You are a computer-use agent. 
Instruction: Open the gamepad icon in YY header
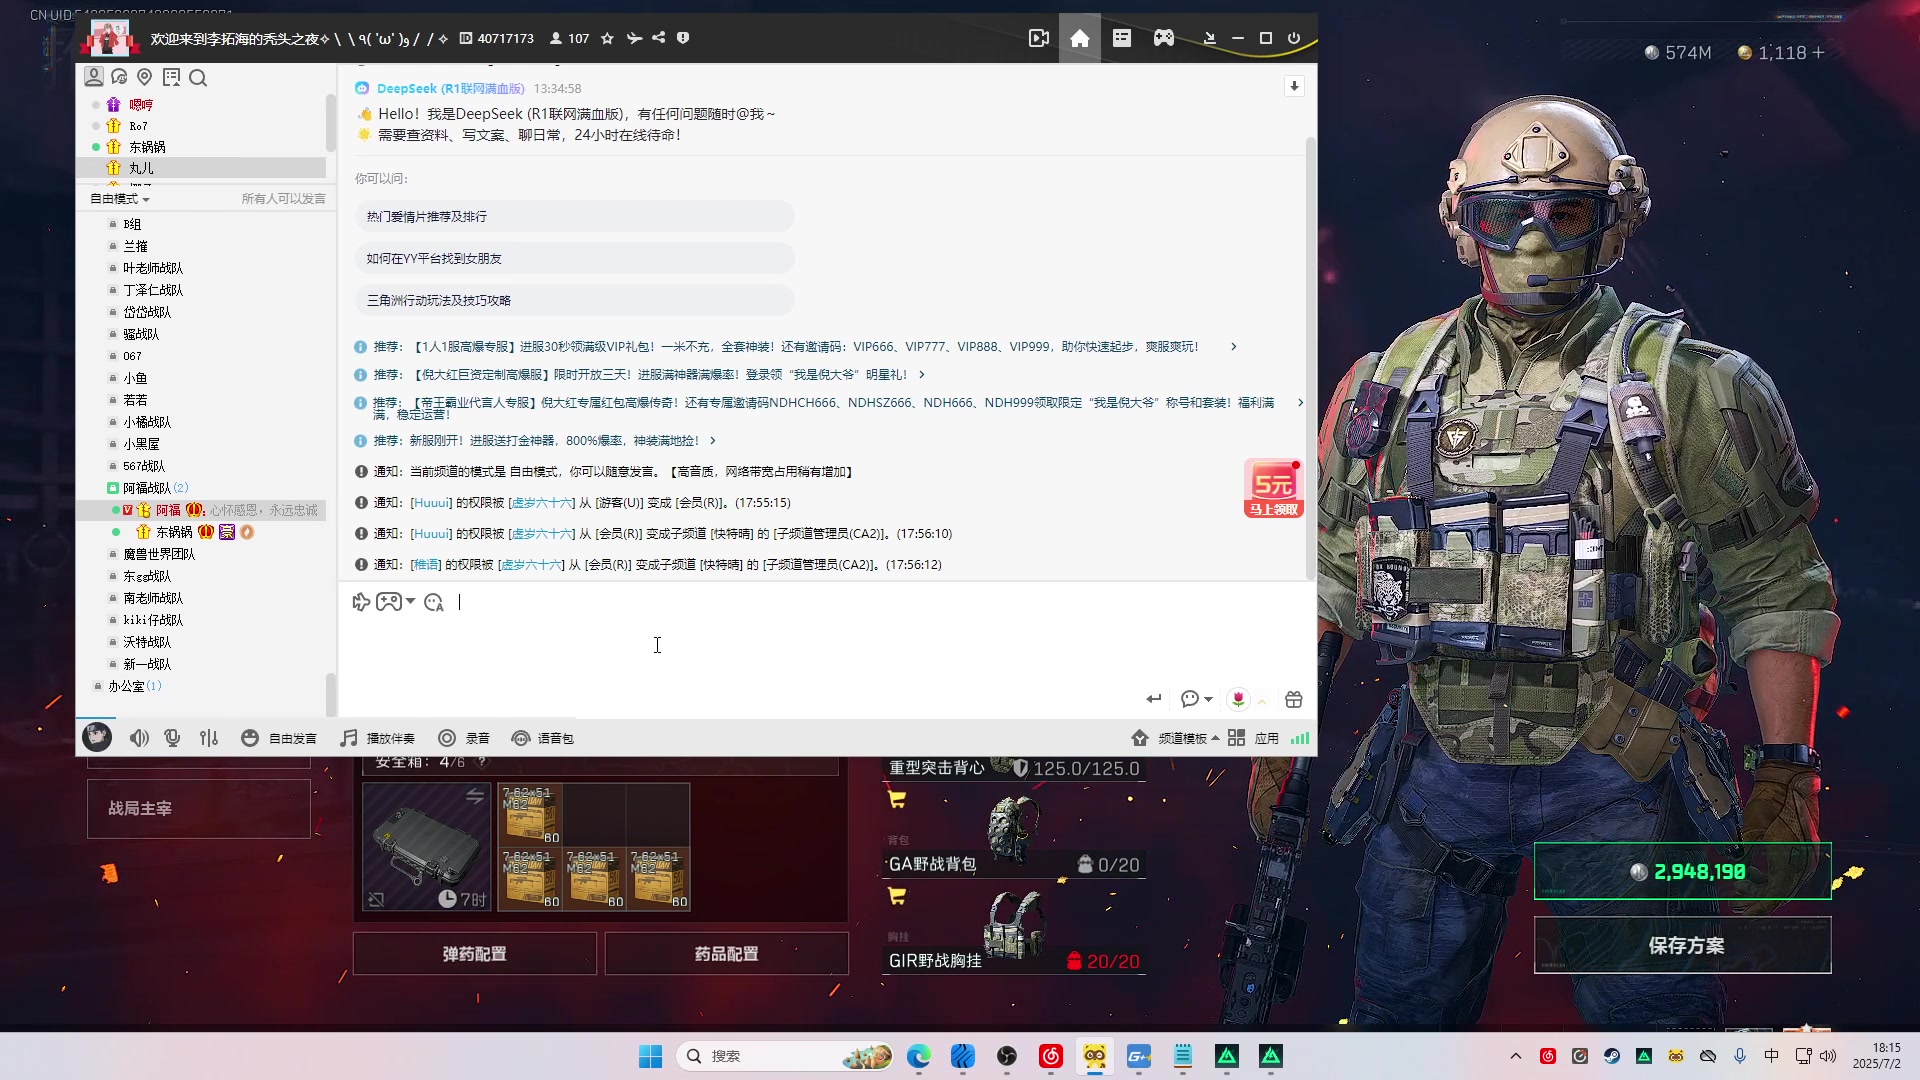[x=1164, y=38]
